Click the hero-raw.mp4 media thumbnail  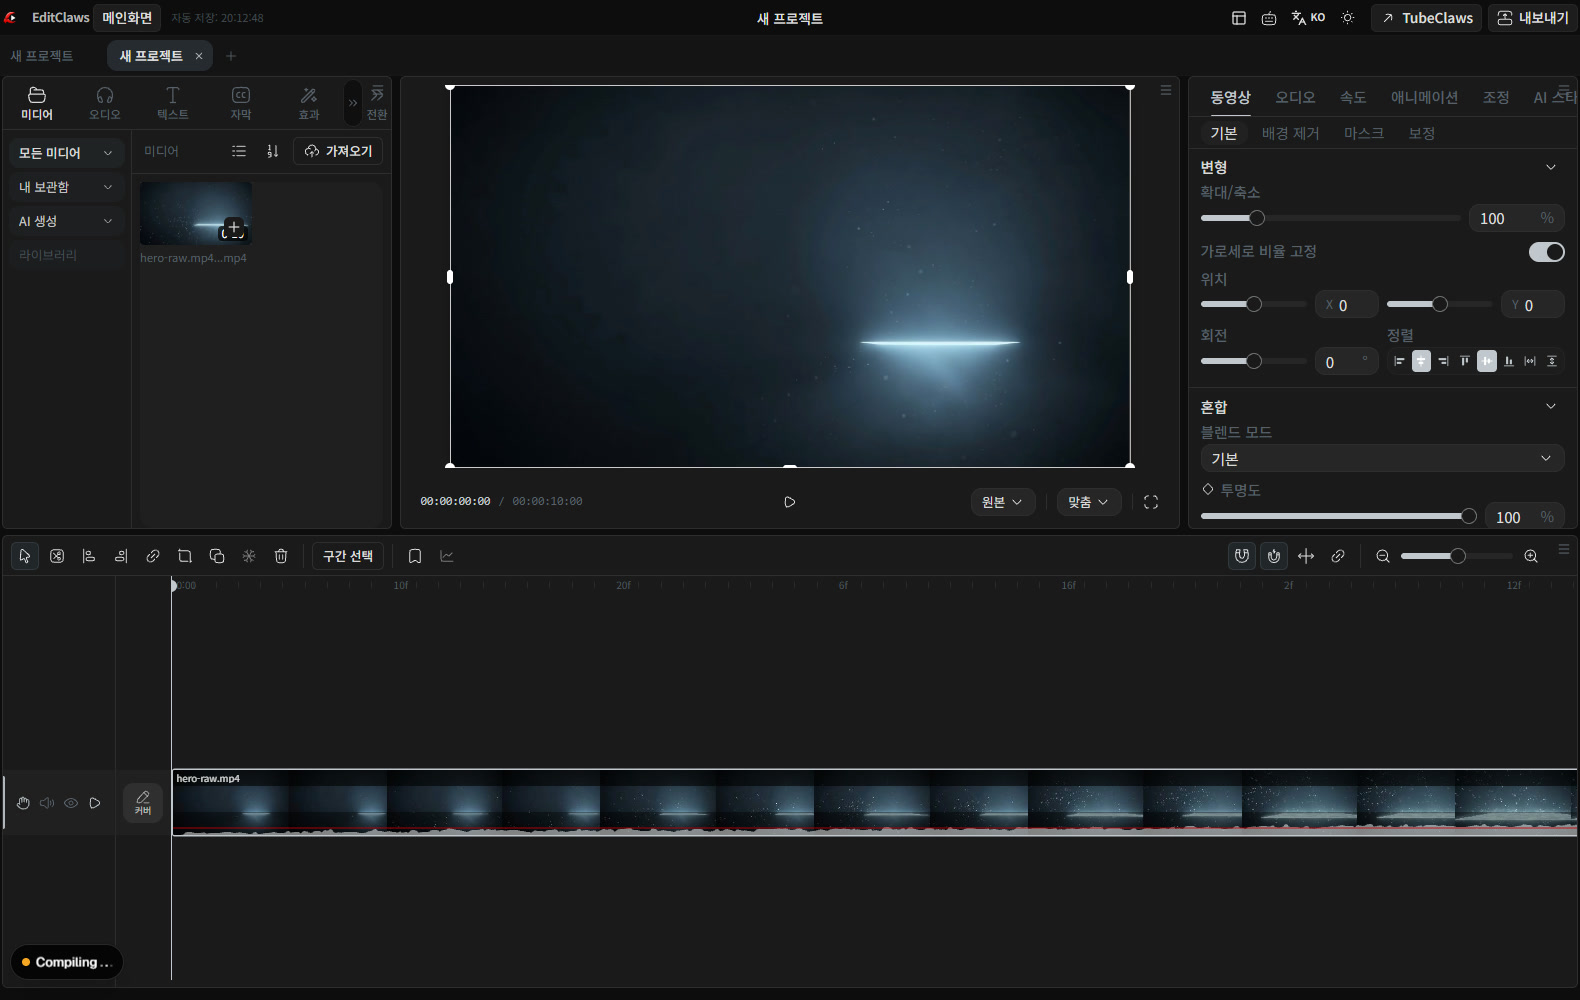pos(196,213)
